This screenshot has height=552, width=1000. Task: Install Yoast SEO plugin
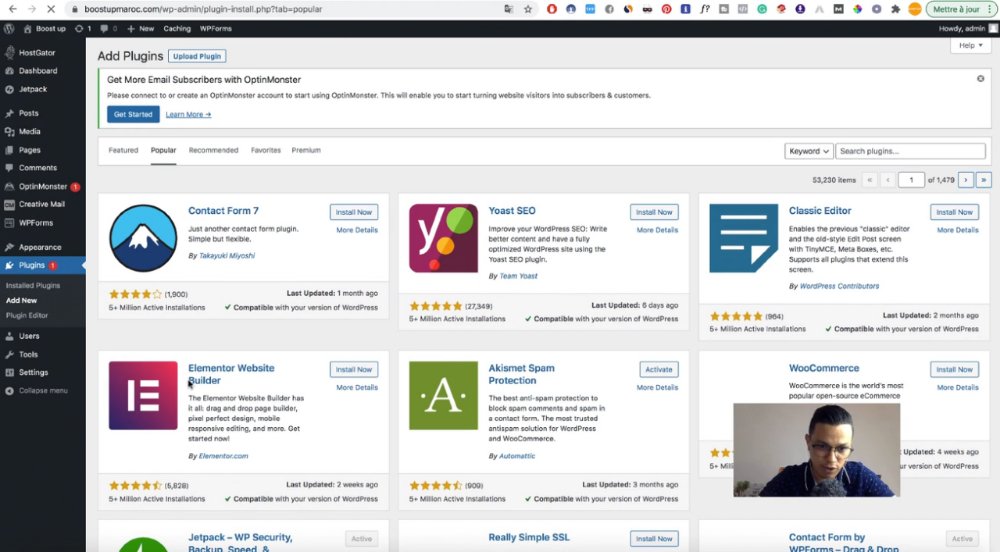(654, 212)
